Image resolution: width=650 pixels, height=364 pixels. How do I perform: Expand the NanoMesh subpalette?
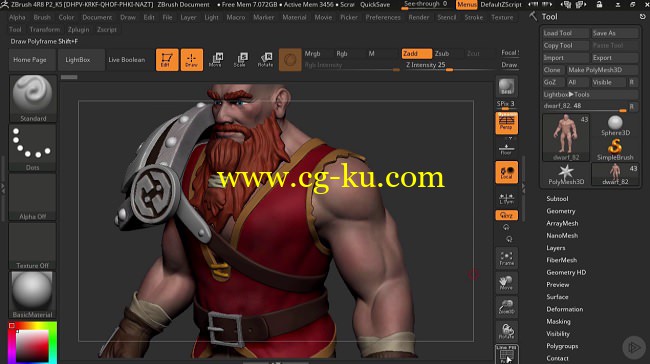click(x=562, y=235)
